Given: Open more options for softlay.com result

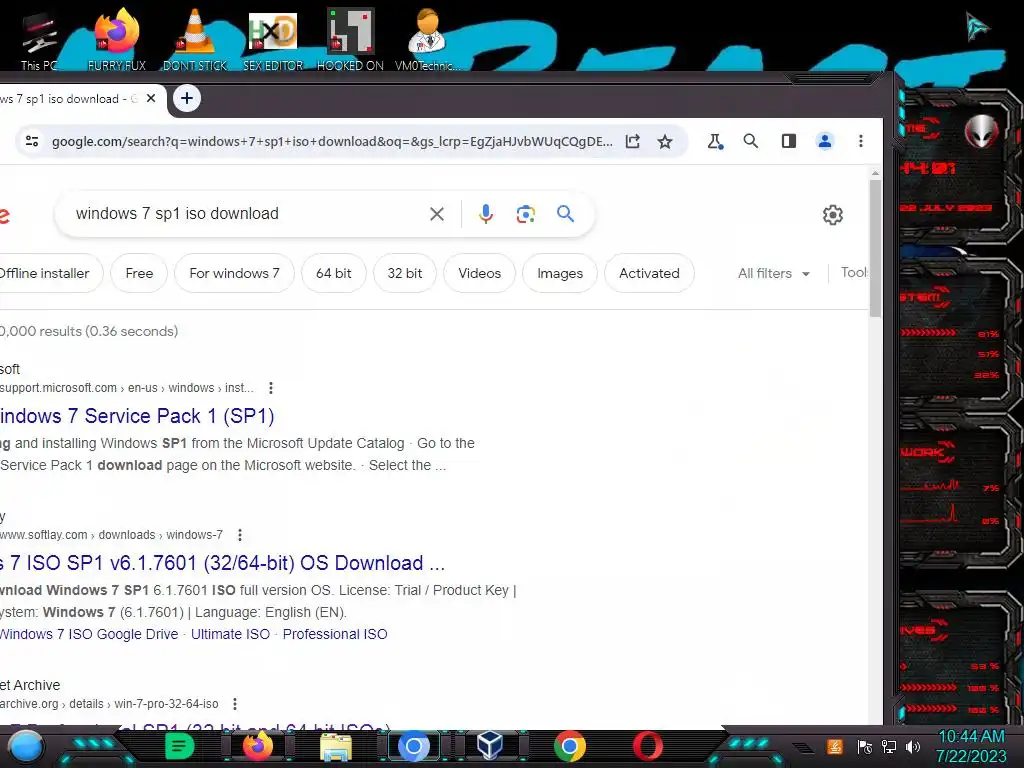Looking at the screenshot, I should pos(240,535).
